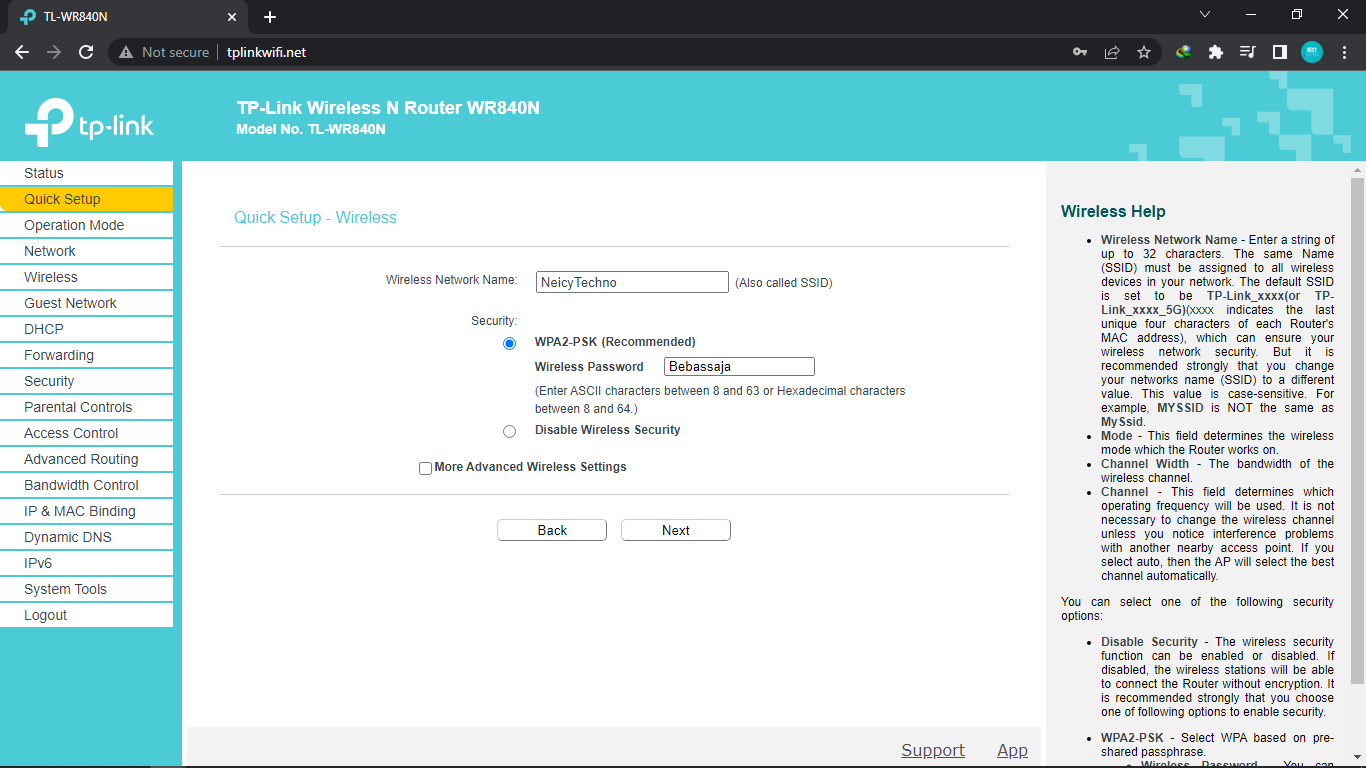The width and height of the screenshot is (1366, 768).
Task: Open Operation Mode menu
Action: 86,225
